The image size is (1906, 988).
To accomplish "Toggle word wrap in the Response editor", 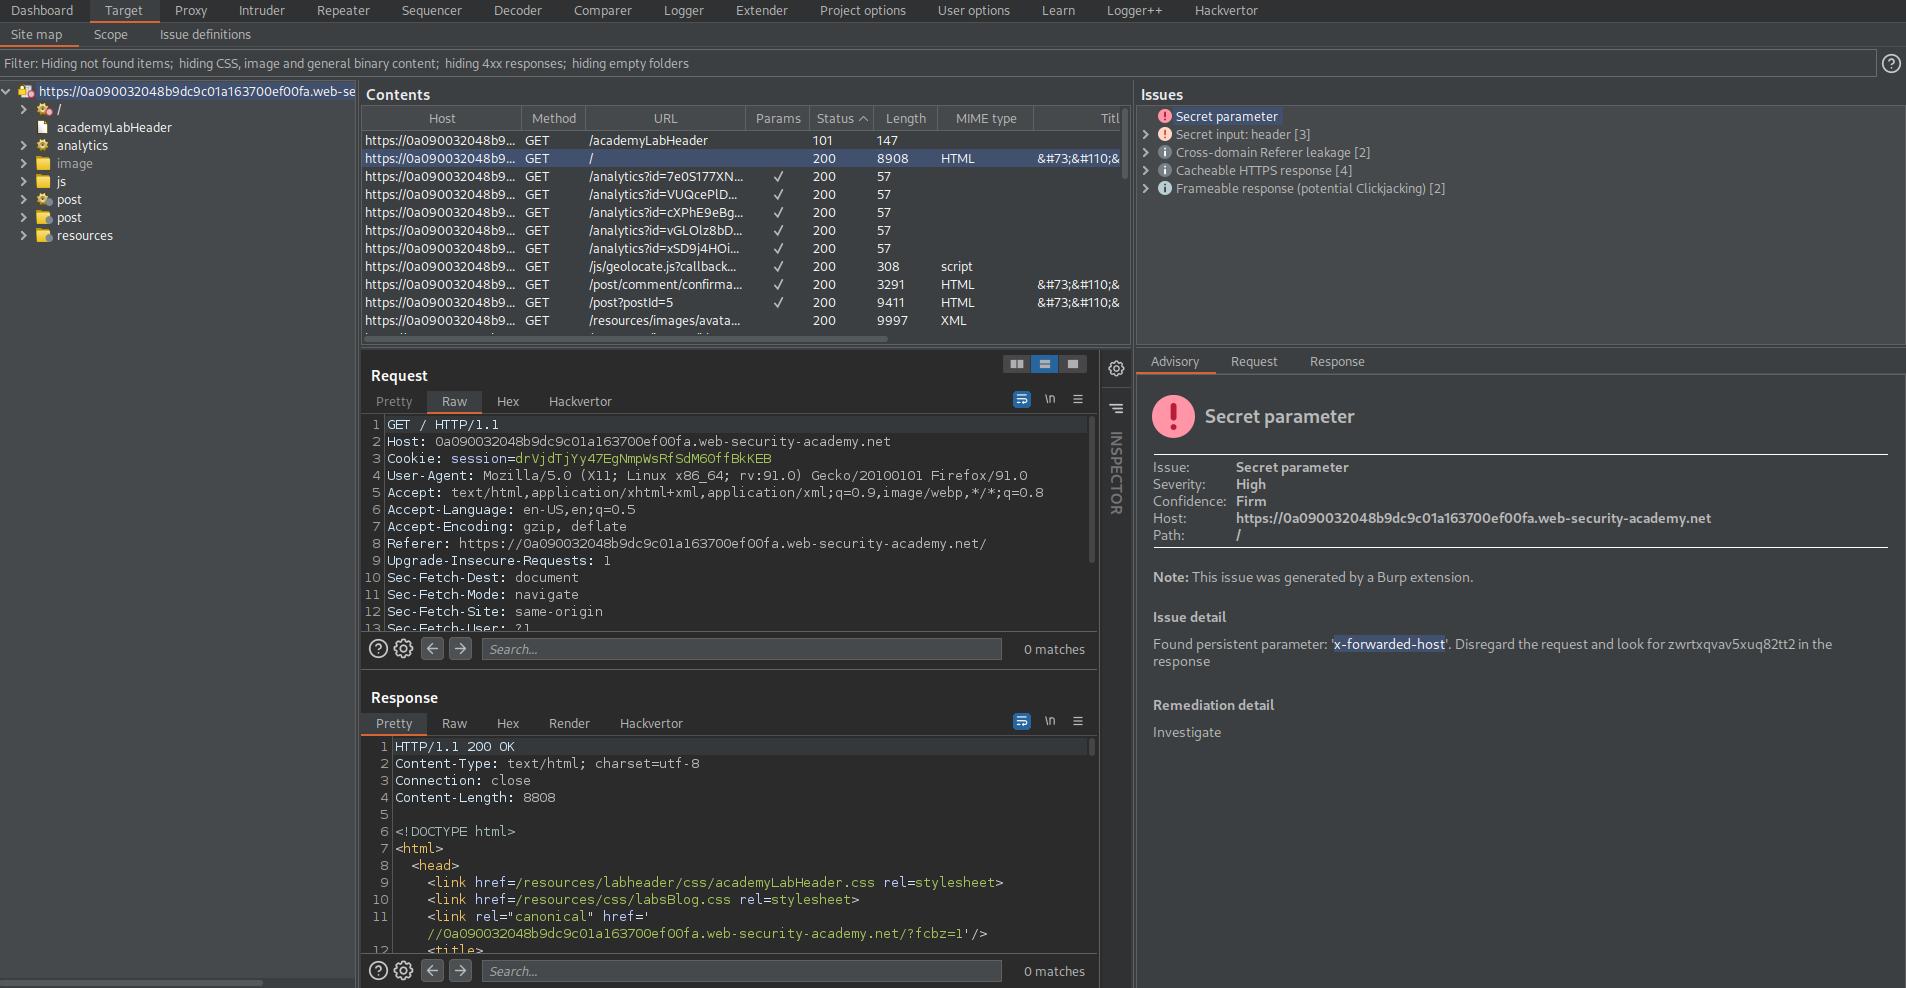I will (x=1022, y=721).
